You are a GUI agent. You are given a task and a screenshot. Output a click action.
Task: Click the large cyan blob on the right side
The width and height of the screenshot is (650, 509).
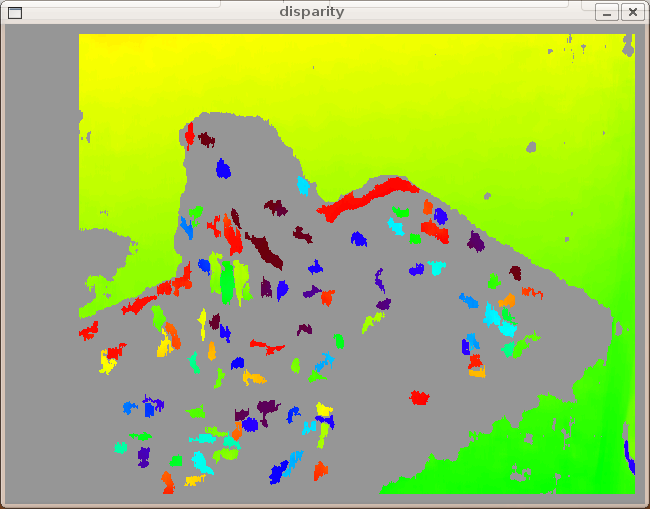coord(493,316)
